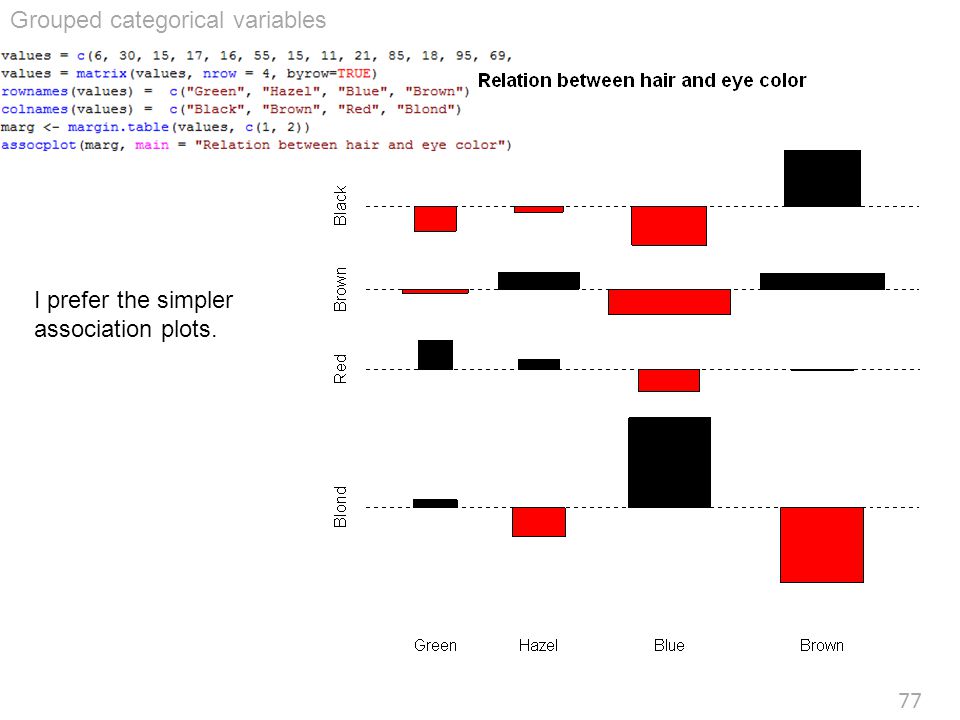Click the red Black-hair Green-eyes bar
The image size is (960, 720).
click(435, 219)
